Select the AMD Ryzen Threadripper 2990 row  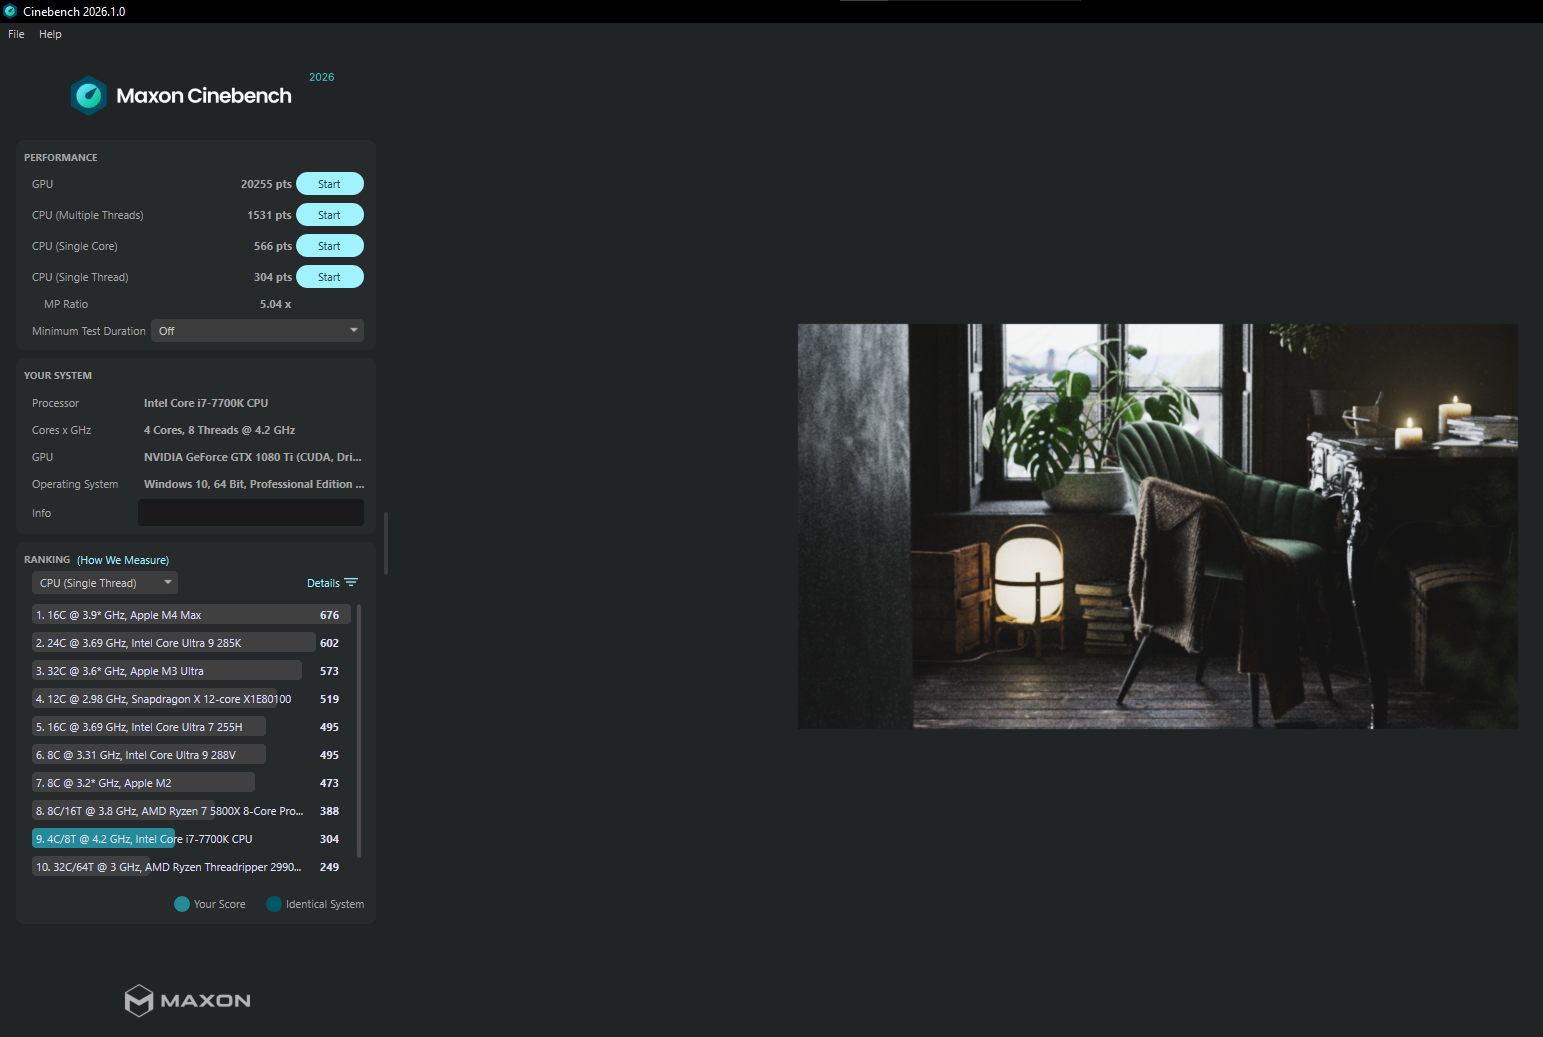point(191,867)
